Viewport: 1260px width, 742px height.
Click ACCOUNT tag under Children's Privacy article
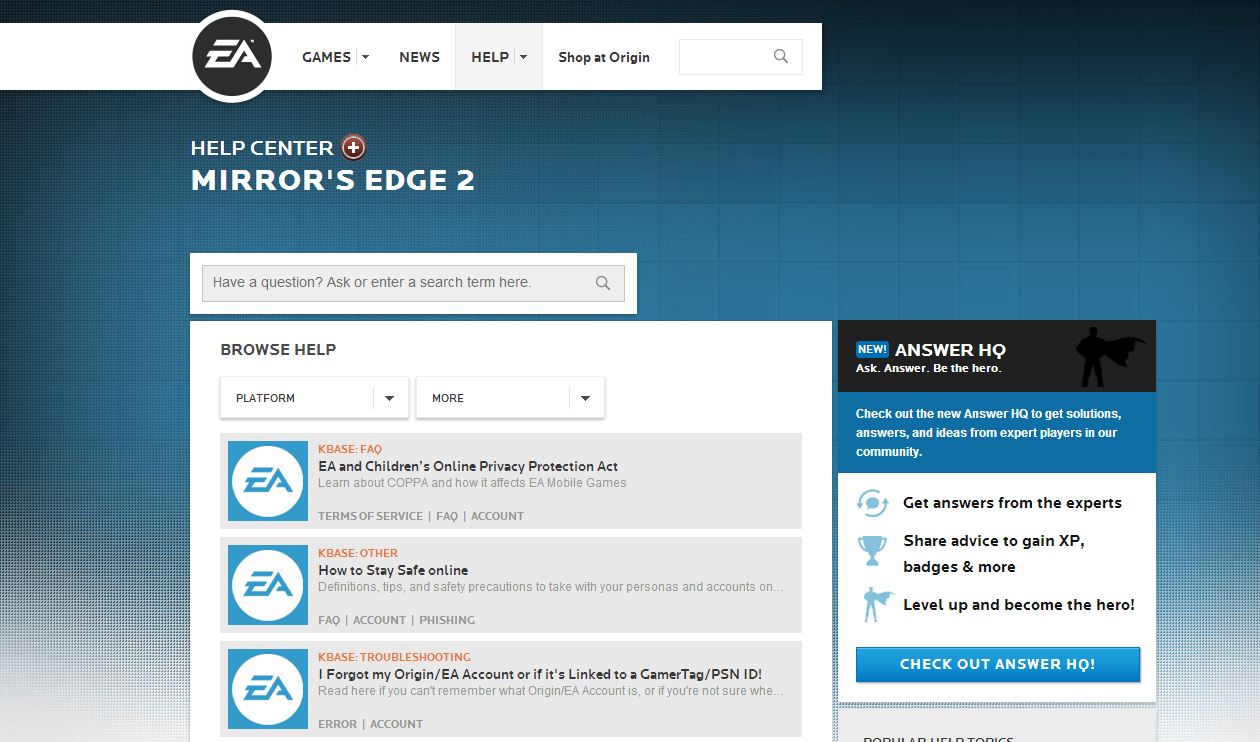pyautogui.click(x=497, y=516)
